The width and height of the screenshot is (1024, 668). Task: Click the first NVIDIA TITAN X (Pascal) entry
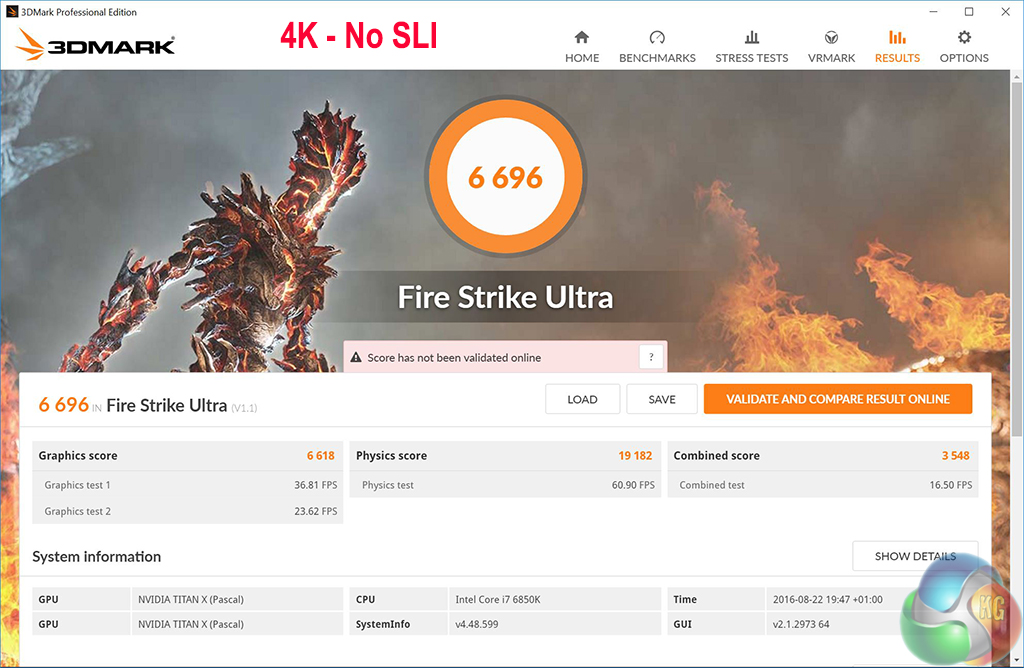[191, 599]
